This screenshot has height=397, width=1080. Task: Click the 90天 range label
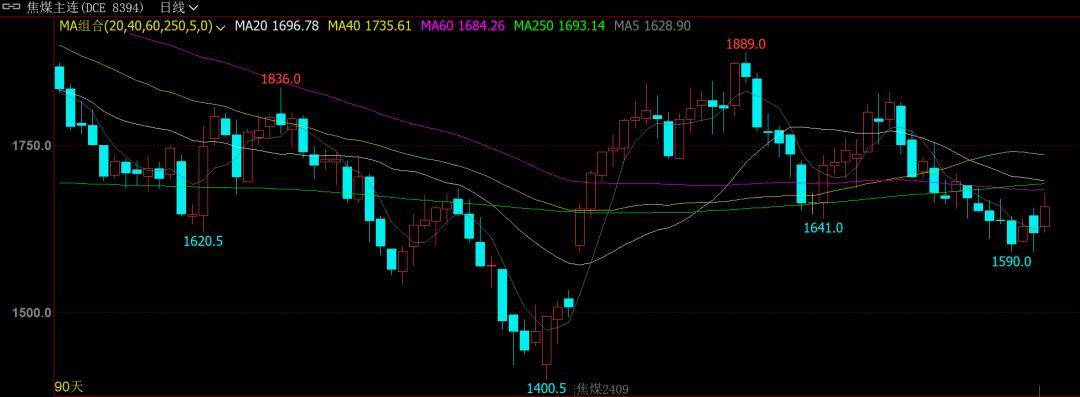pyautogui.click(x=68, y=387)
